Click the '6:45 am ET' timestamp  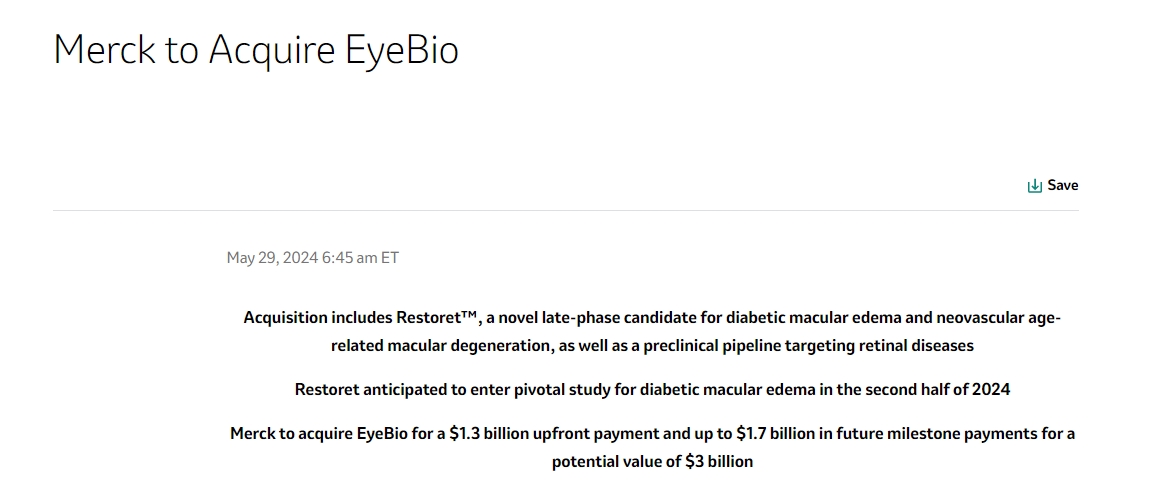tap(360, 258)
